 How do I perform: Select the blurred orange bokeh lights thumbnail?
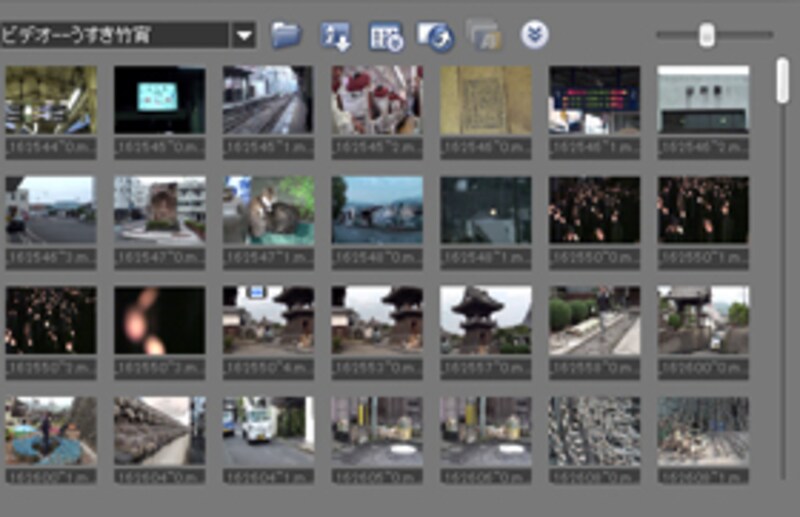tap(159, 320)
